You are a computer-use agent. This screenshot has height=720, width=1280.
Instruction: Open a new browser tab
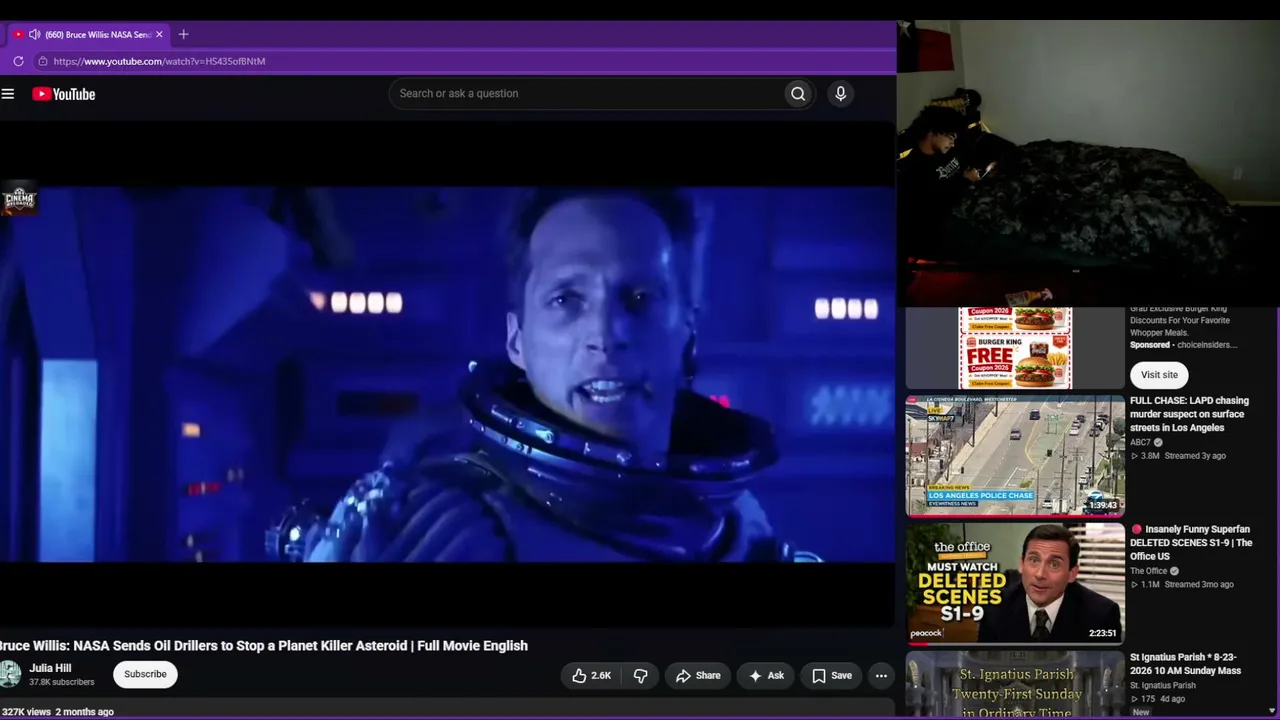pos(183,34)
